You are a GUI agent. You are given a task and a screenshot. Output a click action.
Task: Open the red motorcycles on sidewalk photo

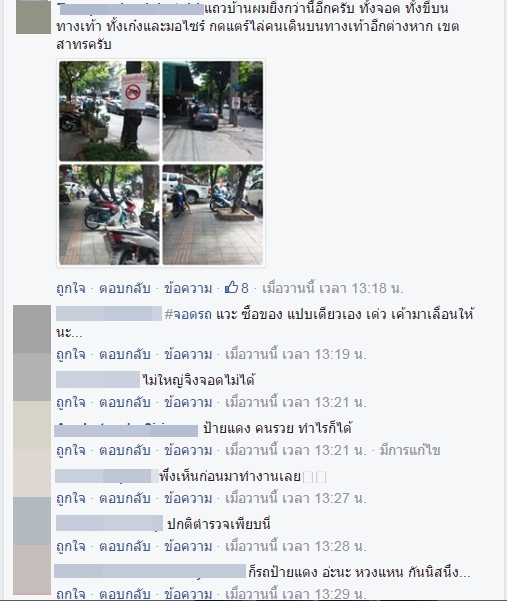[x=109, y=215]
